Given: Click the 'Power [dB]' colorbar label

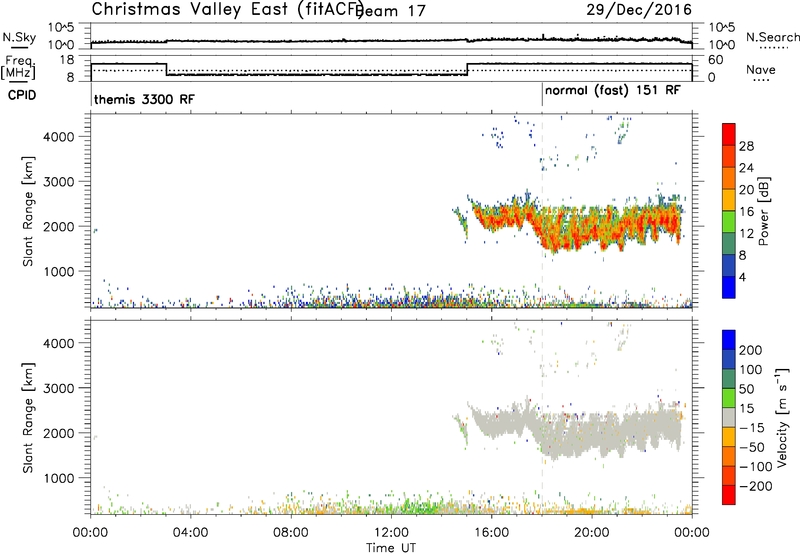Looking at the screenshot, I should pyautogui.click(x=763, y=211).
